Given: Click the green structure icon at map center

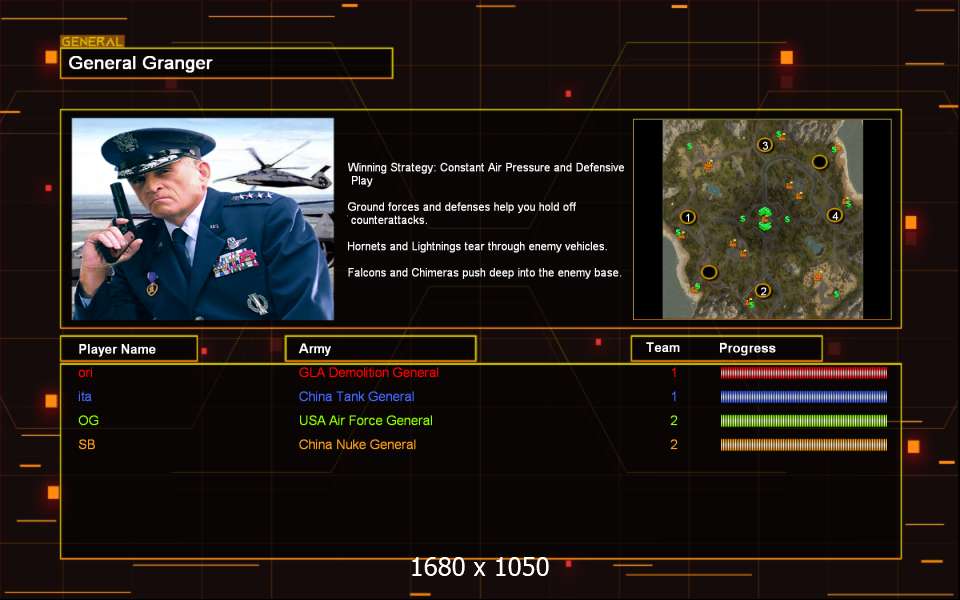Looking at the screenshot, I should pos(765,219).
